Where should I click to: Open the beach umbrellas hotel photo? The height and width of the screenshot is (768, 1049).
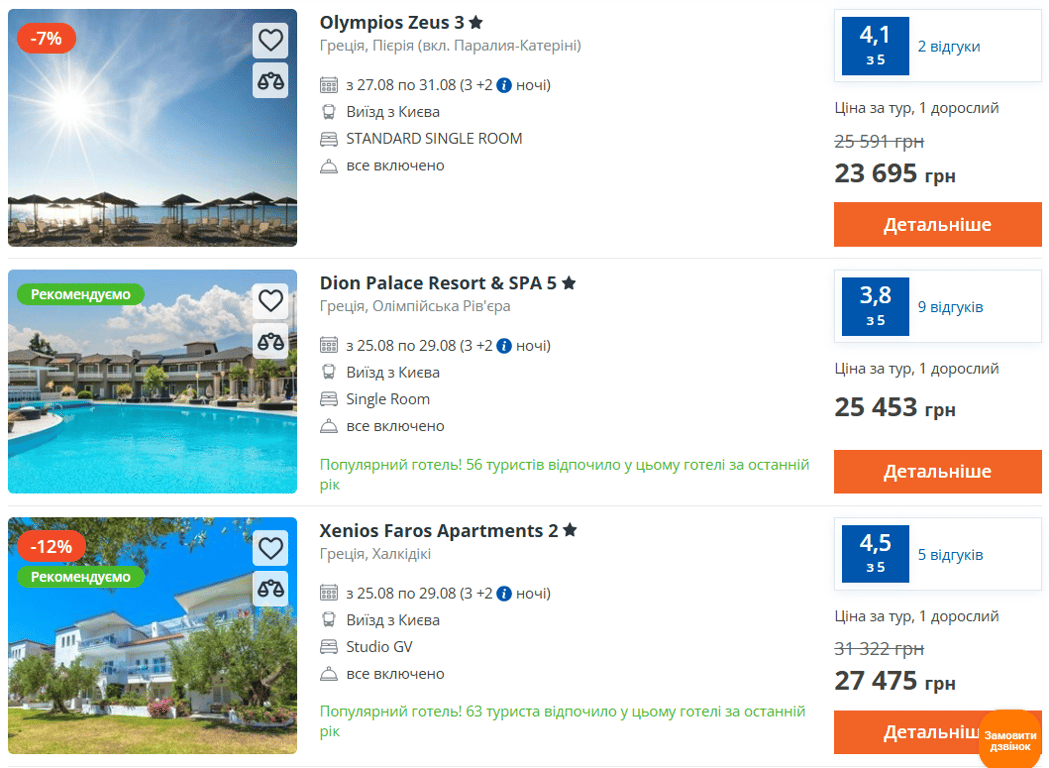click(x=153, y=128)
